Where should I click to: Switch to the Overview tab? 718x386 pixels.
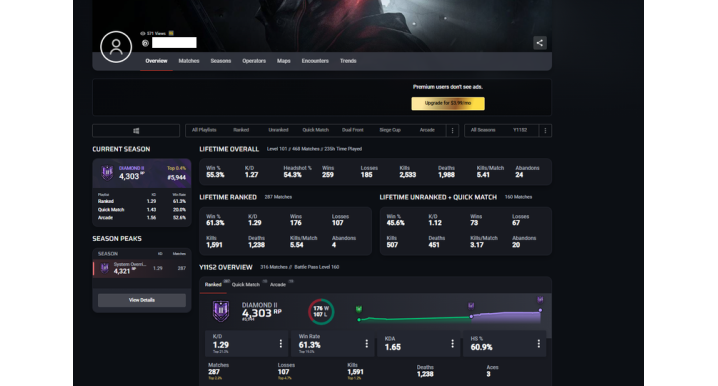click(x=156, y=61)
